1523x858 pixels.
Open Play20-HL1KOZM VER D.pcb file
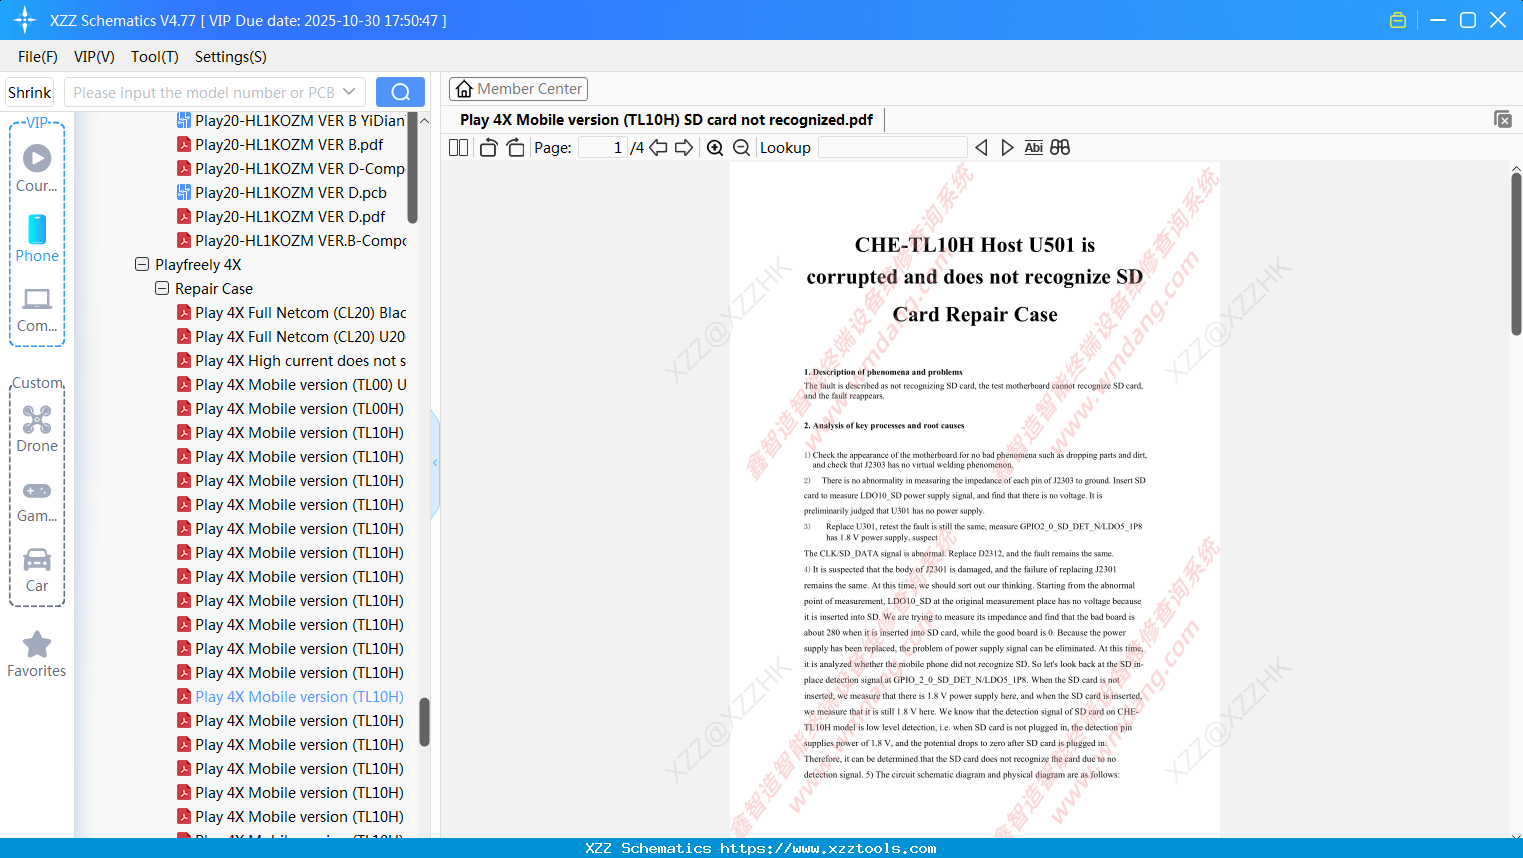291,193
